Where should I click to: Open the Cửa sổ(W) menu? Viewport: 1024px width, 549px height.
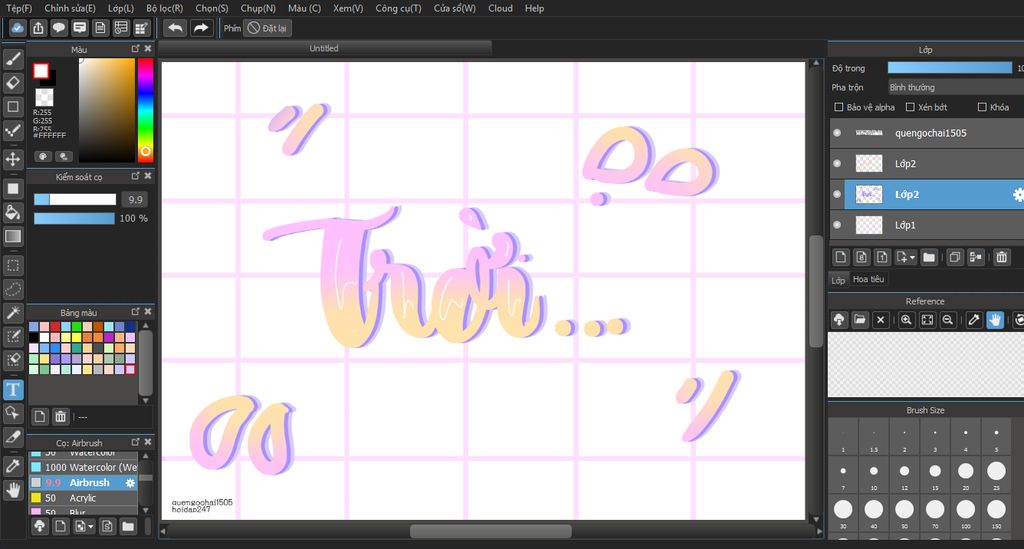455,8
